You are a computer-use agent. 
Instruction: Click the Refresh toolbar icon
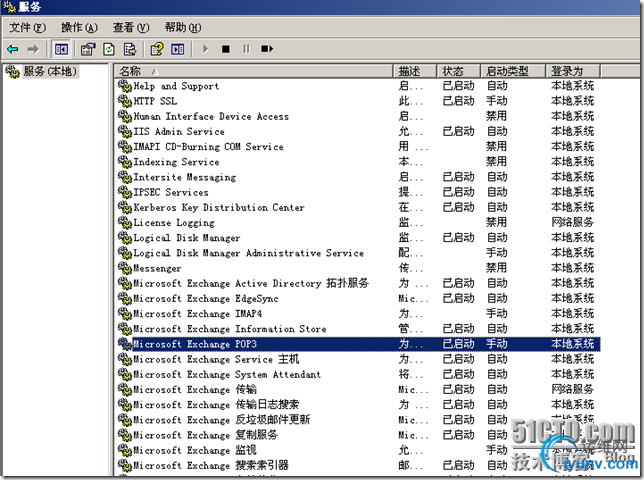109,49
